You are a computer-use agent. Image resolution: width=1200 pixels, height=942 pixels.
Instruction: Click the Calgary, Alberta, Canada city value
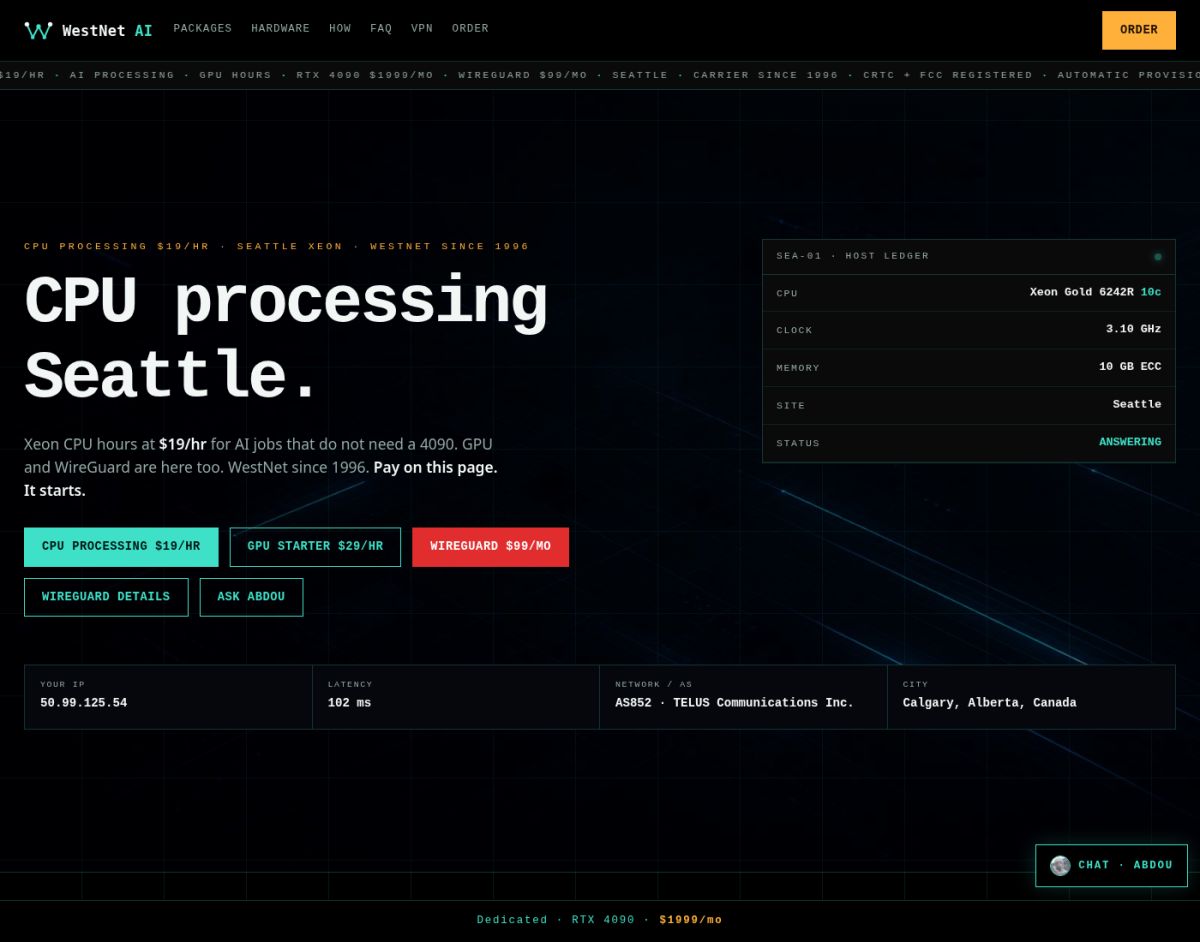pyautogui.click(x=990, y=703)
